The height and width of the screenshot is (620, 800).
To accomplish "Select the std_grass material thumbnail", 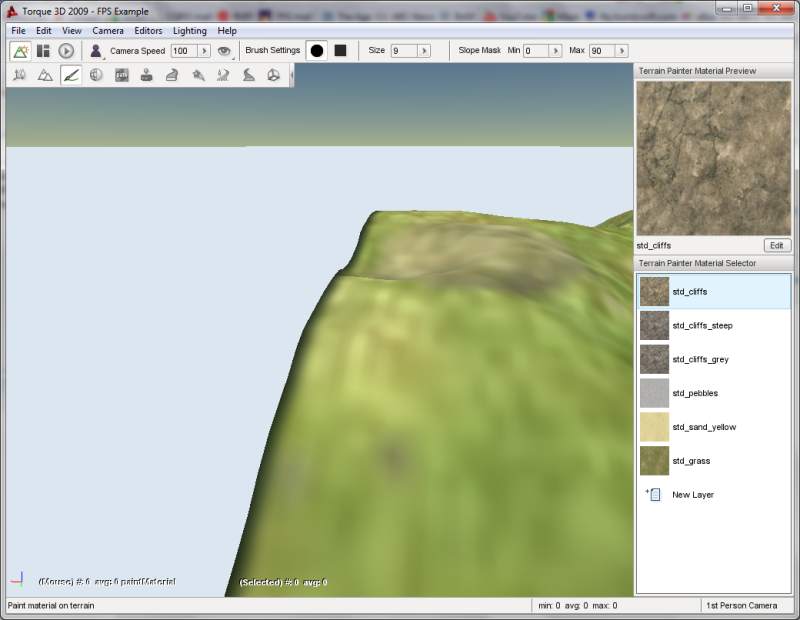I will pos(654,461).
